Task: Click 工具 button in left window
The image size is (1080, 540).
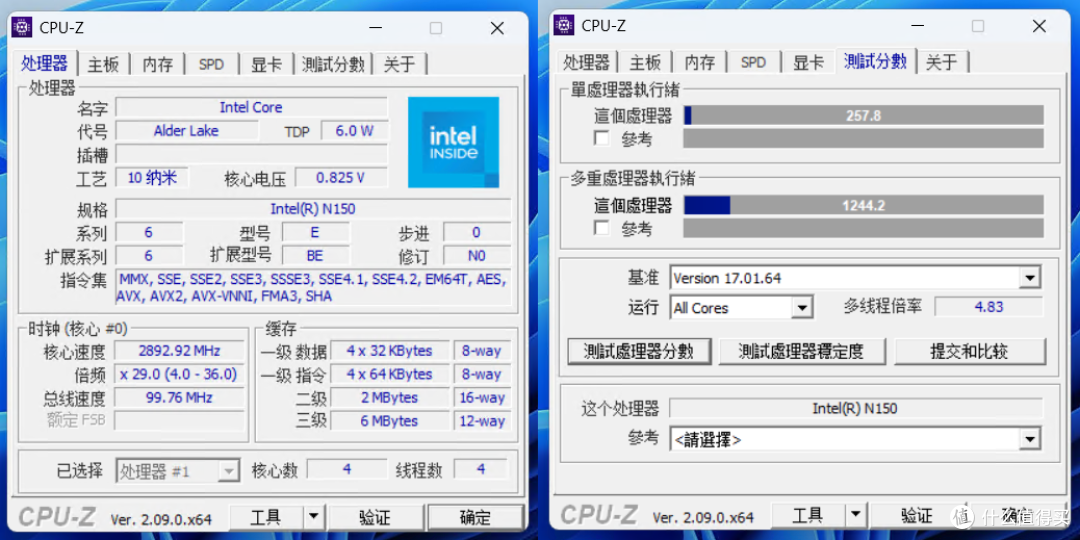Action: pyautogui.click(x=266, y=517)
